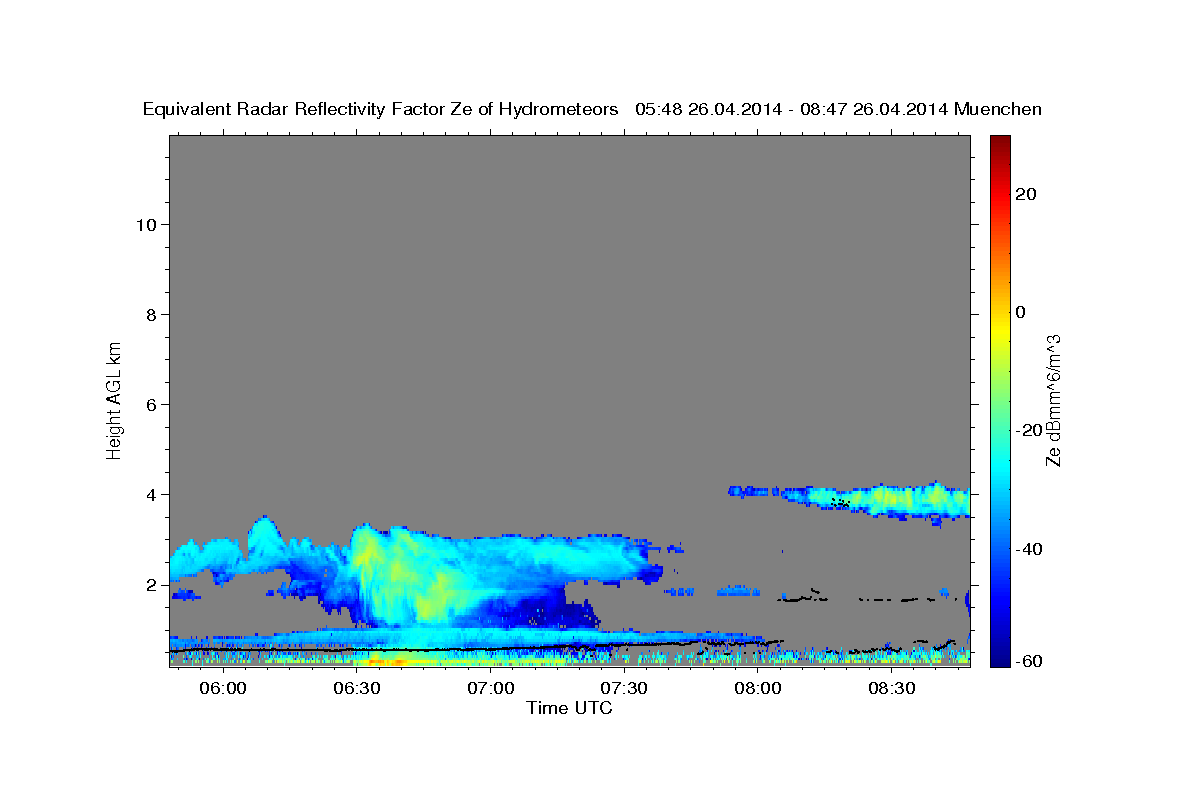Viewport: 1200px width, 800px height.
Task: Click the '07:00' time tick label
Action: tap(491, 689)
